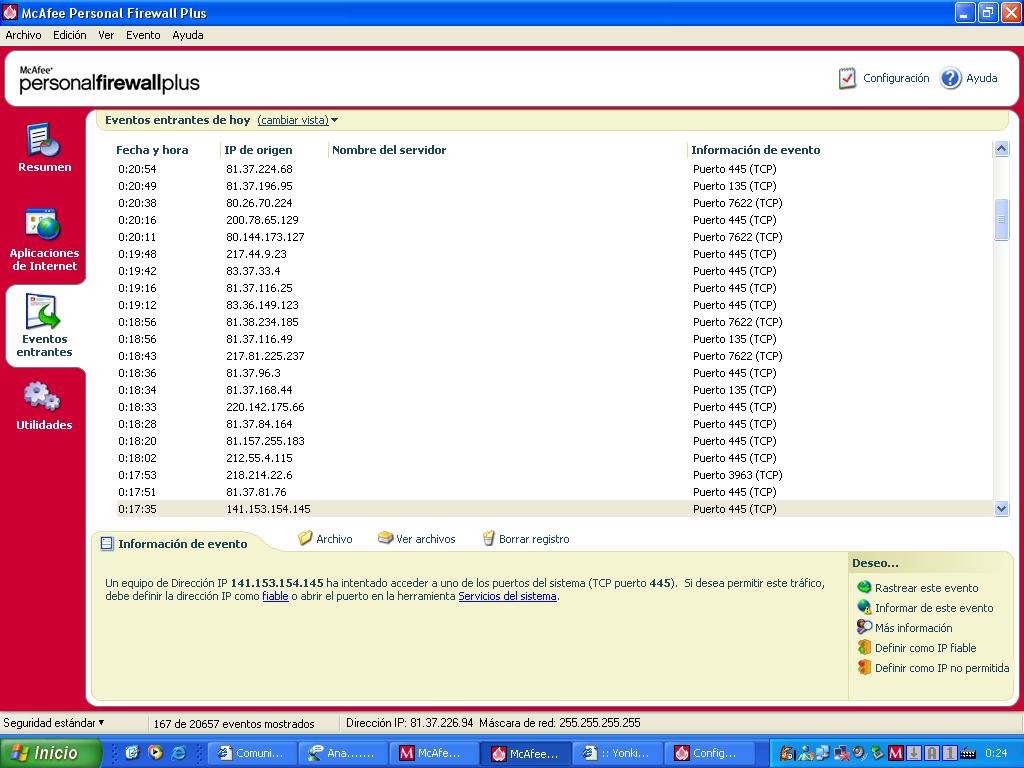The image size is (1024, 768).
Task: Sort by Nombre del servidor column header
Action: click(x=389, y=150)
